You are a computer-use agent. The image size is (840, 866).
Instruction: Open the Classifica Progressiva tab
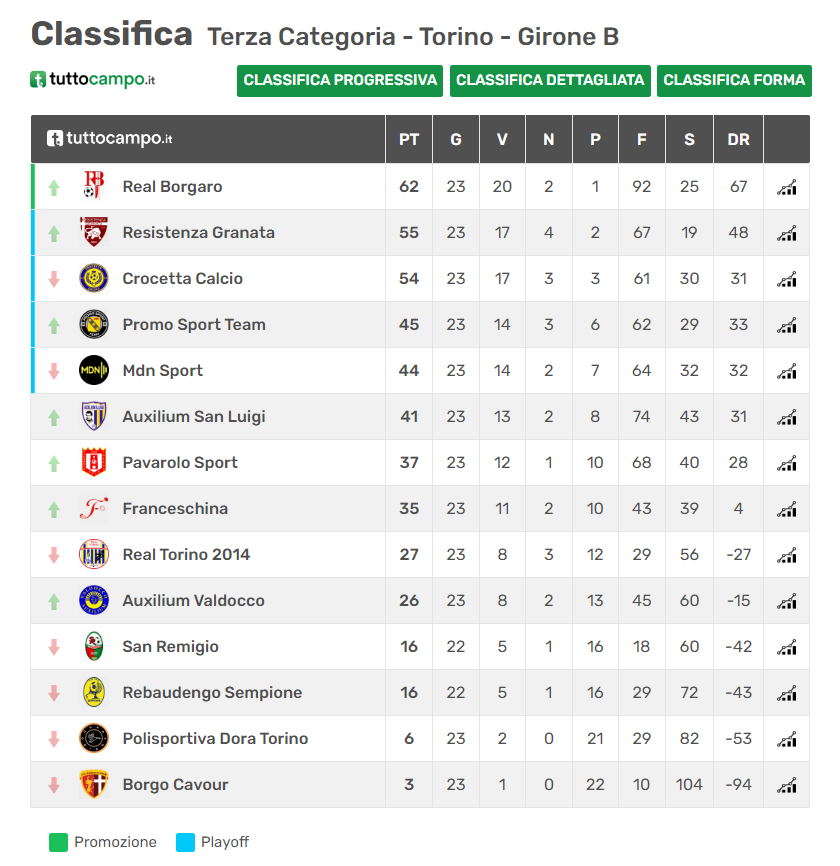coord(340,80)
